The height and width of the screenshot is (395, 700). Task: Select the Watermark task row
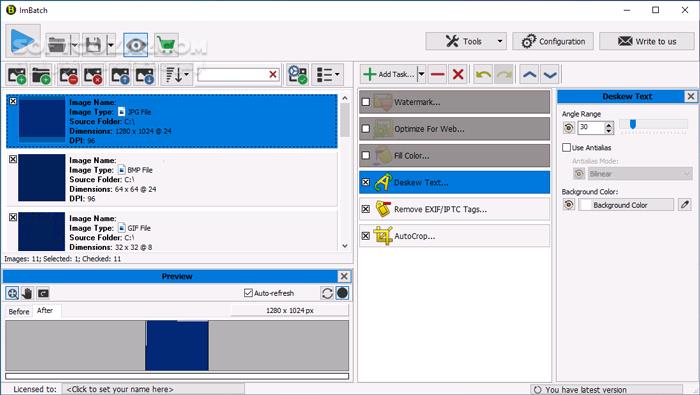(x=454, y=102)
